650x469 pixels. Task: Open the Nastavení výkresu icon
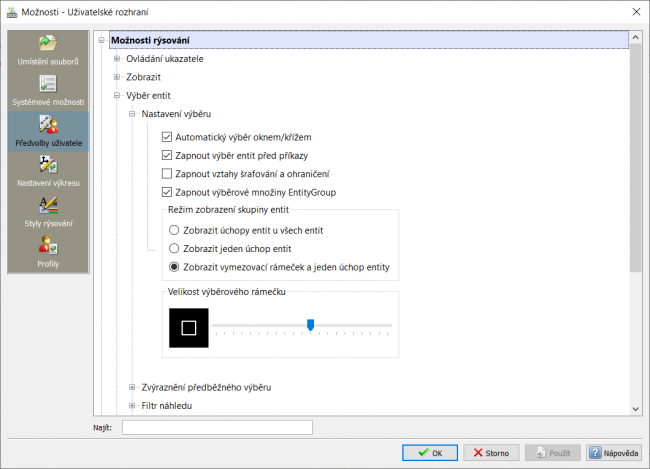pyautogui.click(x=48, y=165)
